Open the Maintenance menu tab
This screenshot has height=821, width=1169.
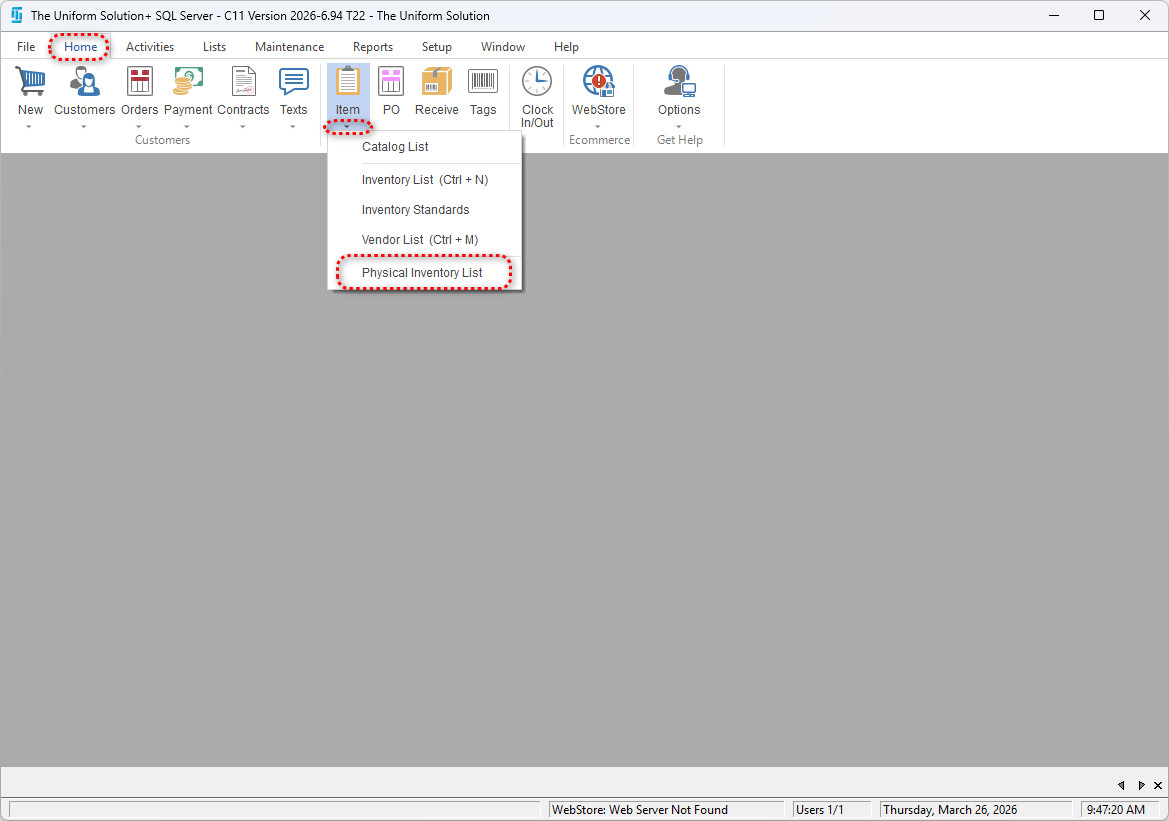[x=289, y=47]
